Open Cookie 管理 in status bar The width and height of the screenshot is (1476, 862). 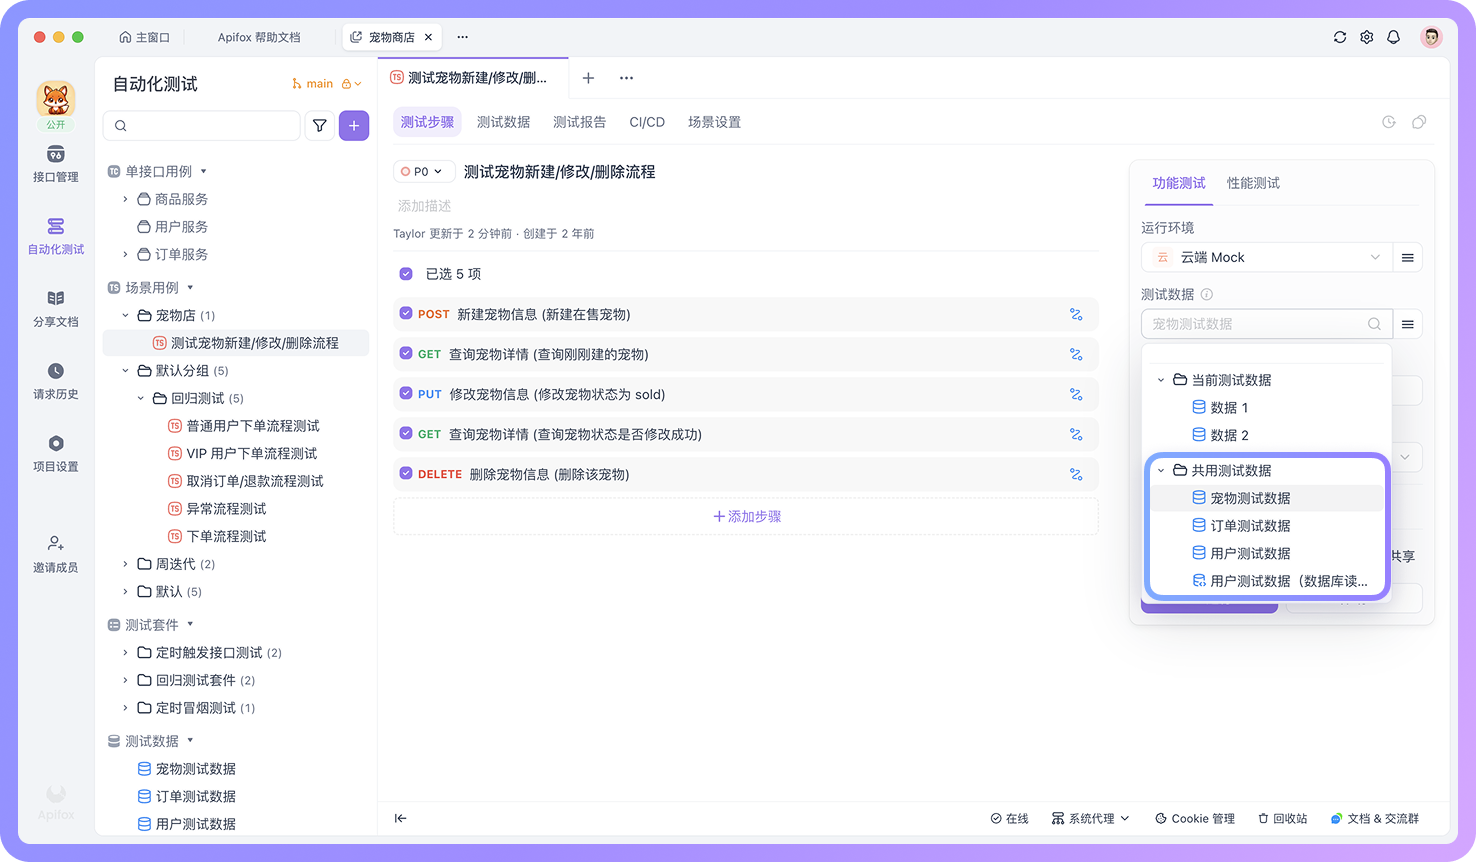click(1195, 818)
